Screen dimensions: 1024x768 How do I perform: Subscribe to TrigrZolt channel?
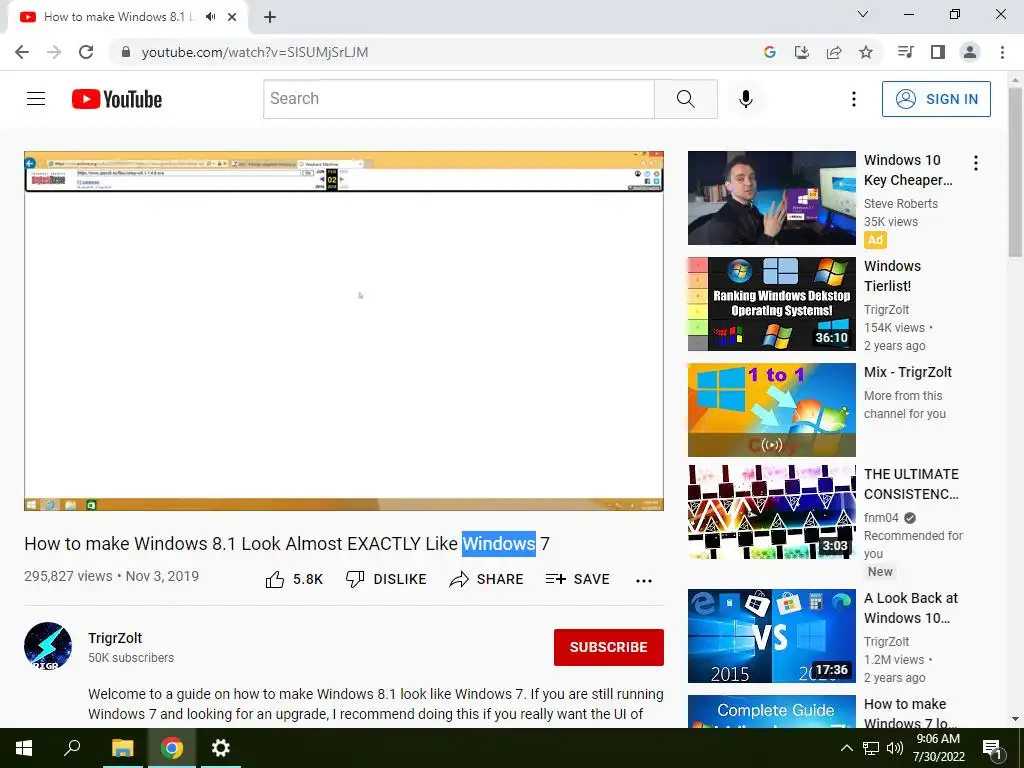click(x=609, y=647)
